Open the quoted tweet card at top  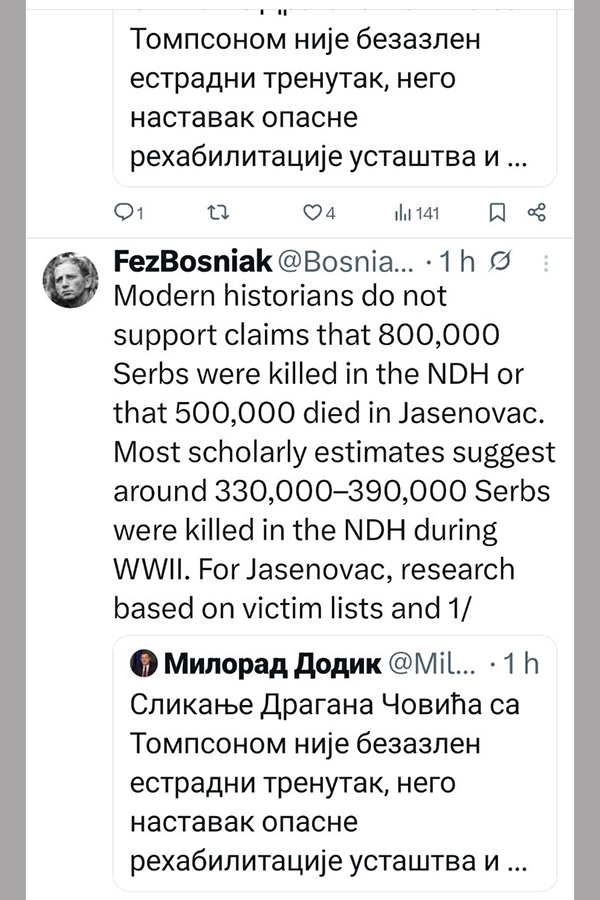click(x=334, y=100)
